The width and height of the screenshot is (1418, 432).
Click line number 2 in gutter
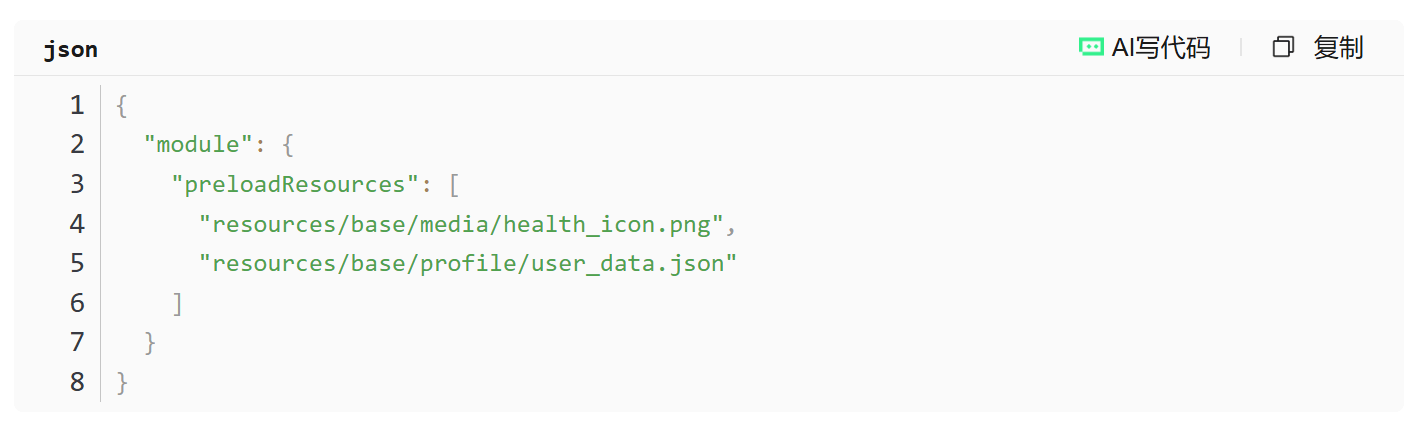pos(77,144)
